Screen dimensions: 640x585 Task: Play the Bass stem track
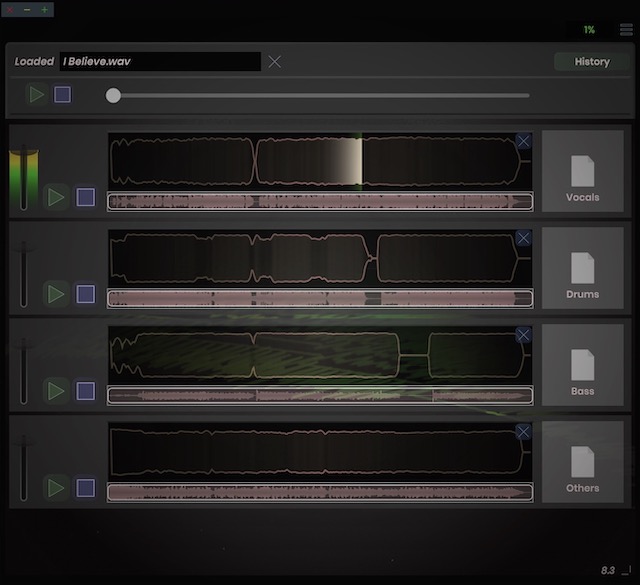pyautogui.click(x=56, y=391)
